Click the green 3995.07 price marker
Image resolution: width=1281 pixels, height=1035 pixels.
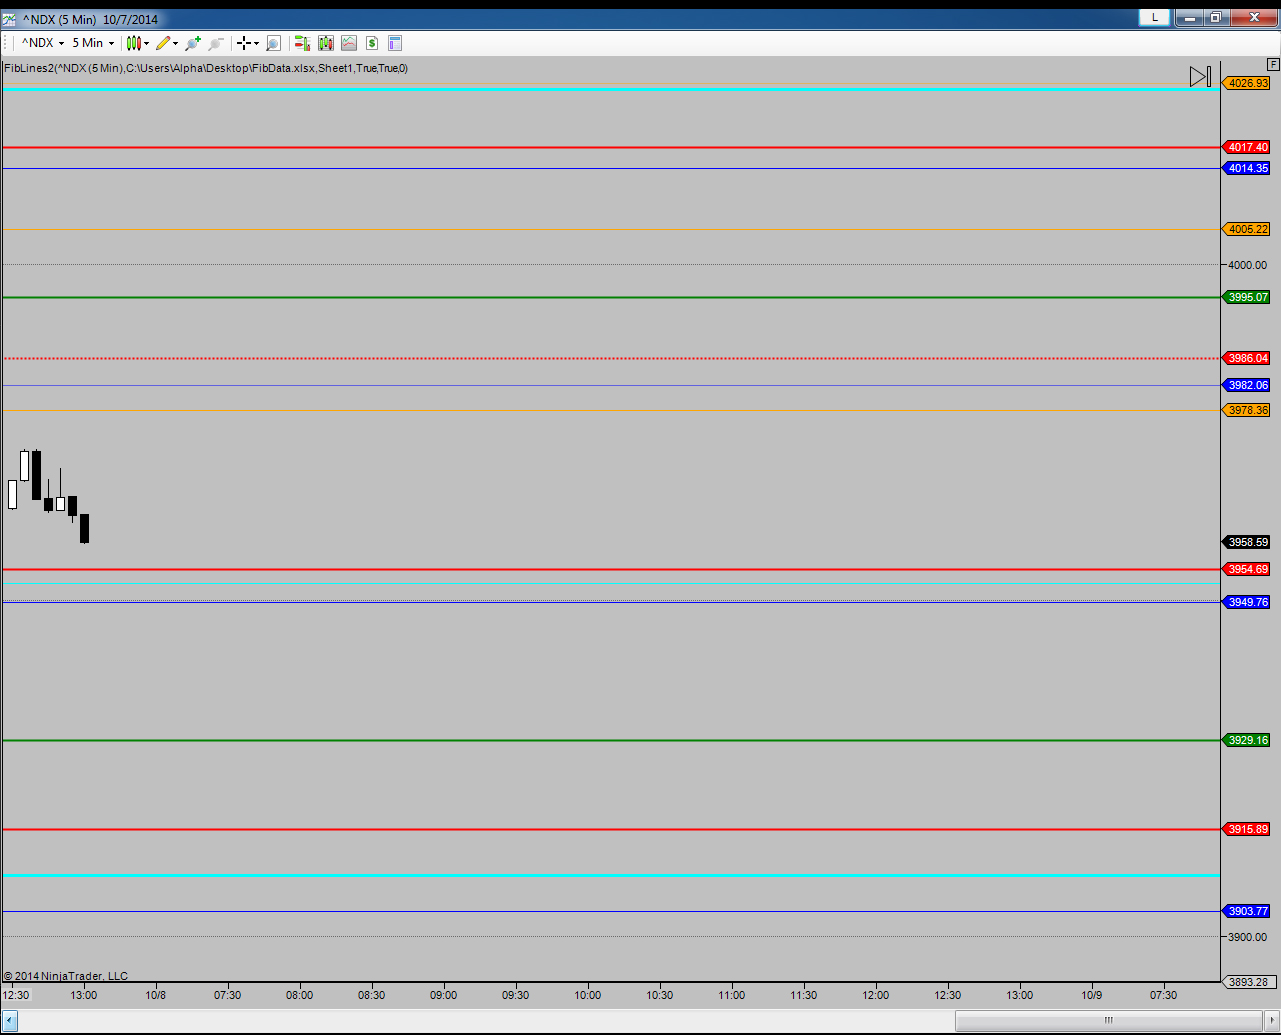point(1246,297)
